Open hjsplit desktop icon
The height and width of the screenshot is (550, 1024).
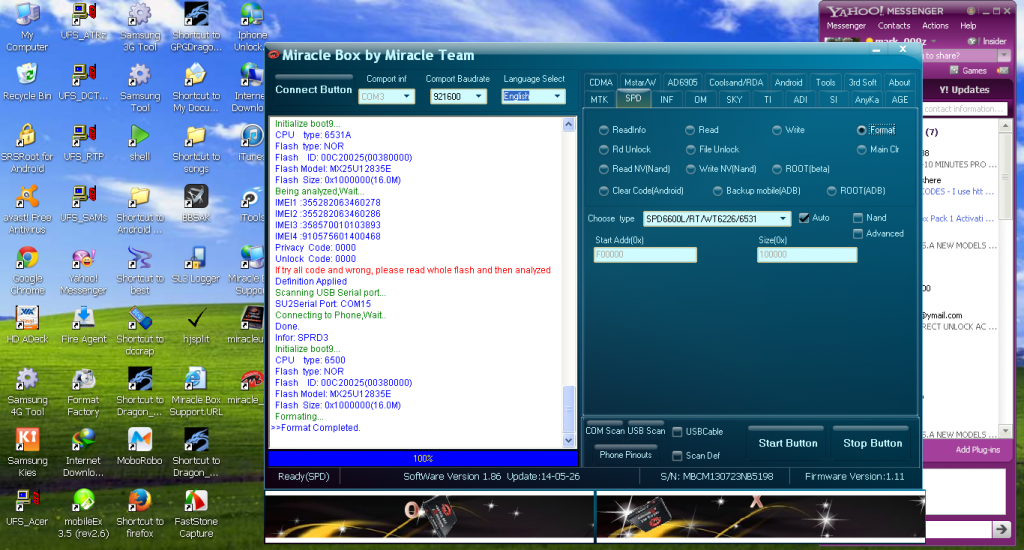pos(196,325)
